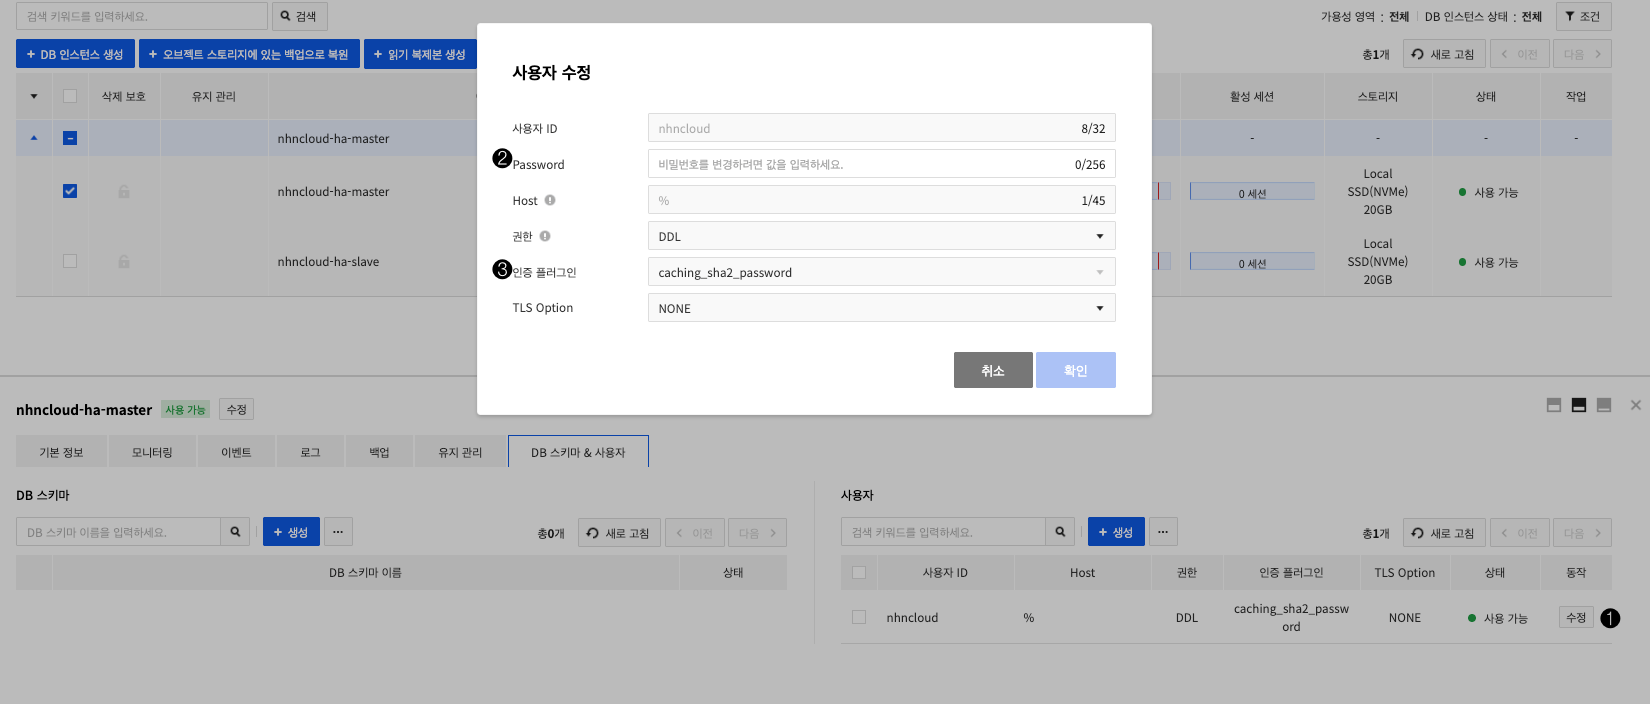
Task: Click the 조건 filter button
Action: [x=1583, y=16]
